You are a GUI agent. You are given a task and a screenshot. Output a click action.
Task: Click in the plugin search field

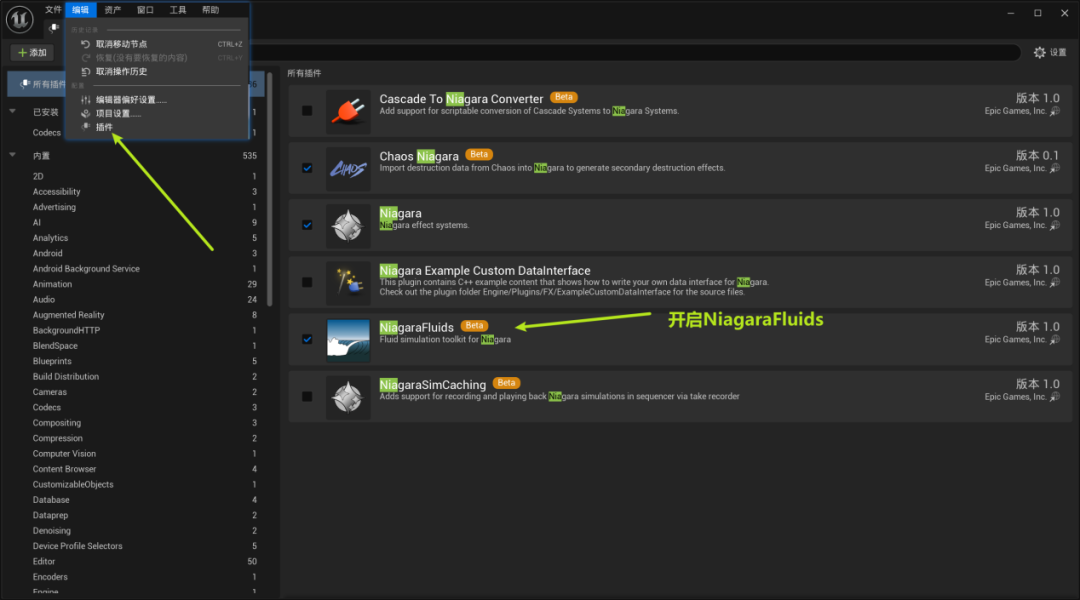coord(634,52)
